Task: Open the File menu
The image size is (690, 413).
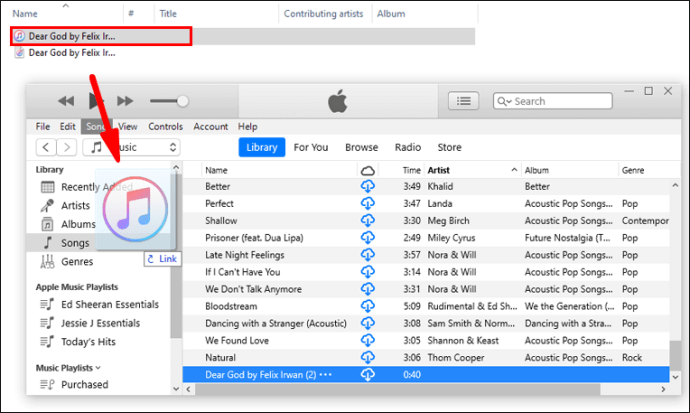Action: (x=43, y=127)
